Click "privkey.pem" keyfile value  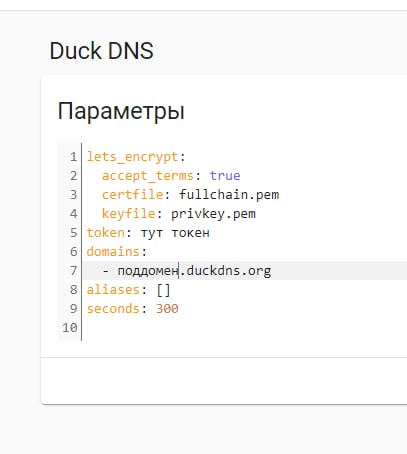(x=213, y=214)
